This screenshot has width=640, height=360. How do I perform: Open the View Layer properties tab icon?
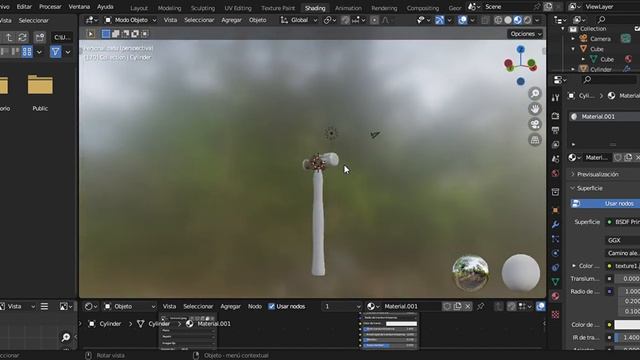(555, 144)
